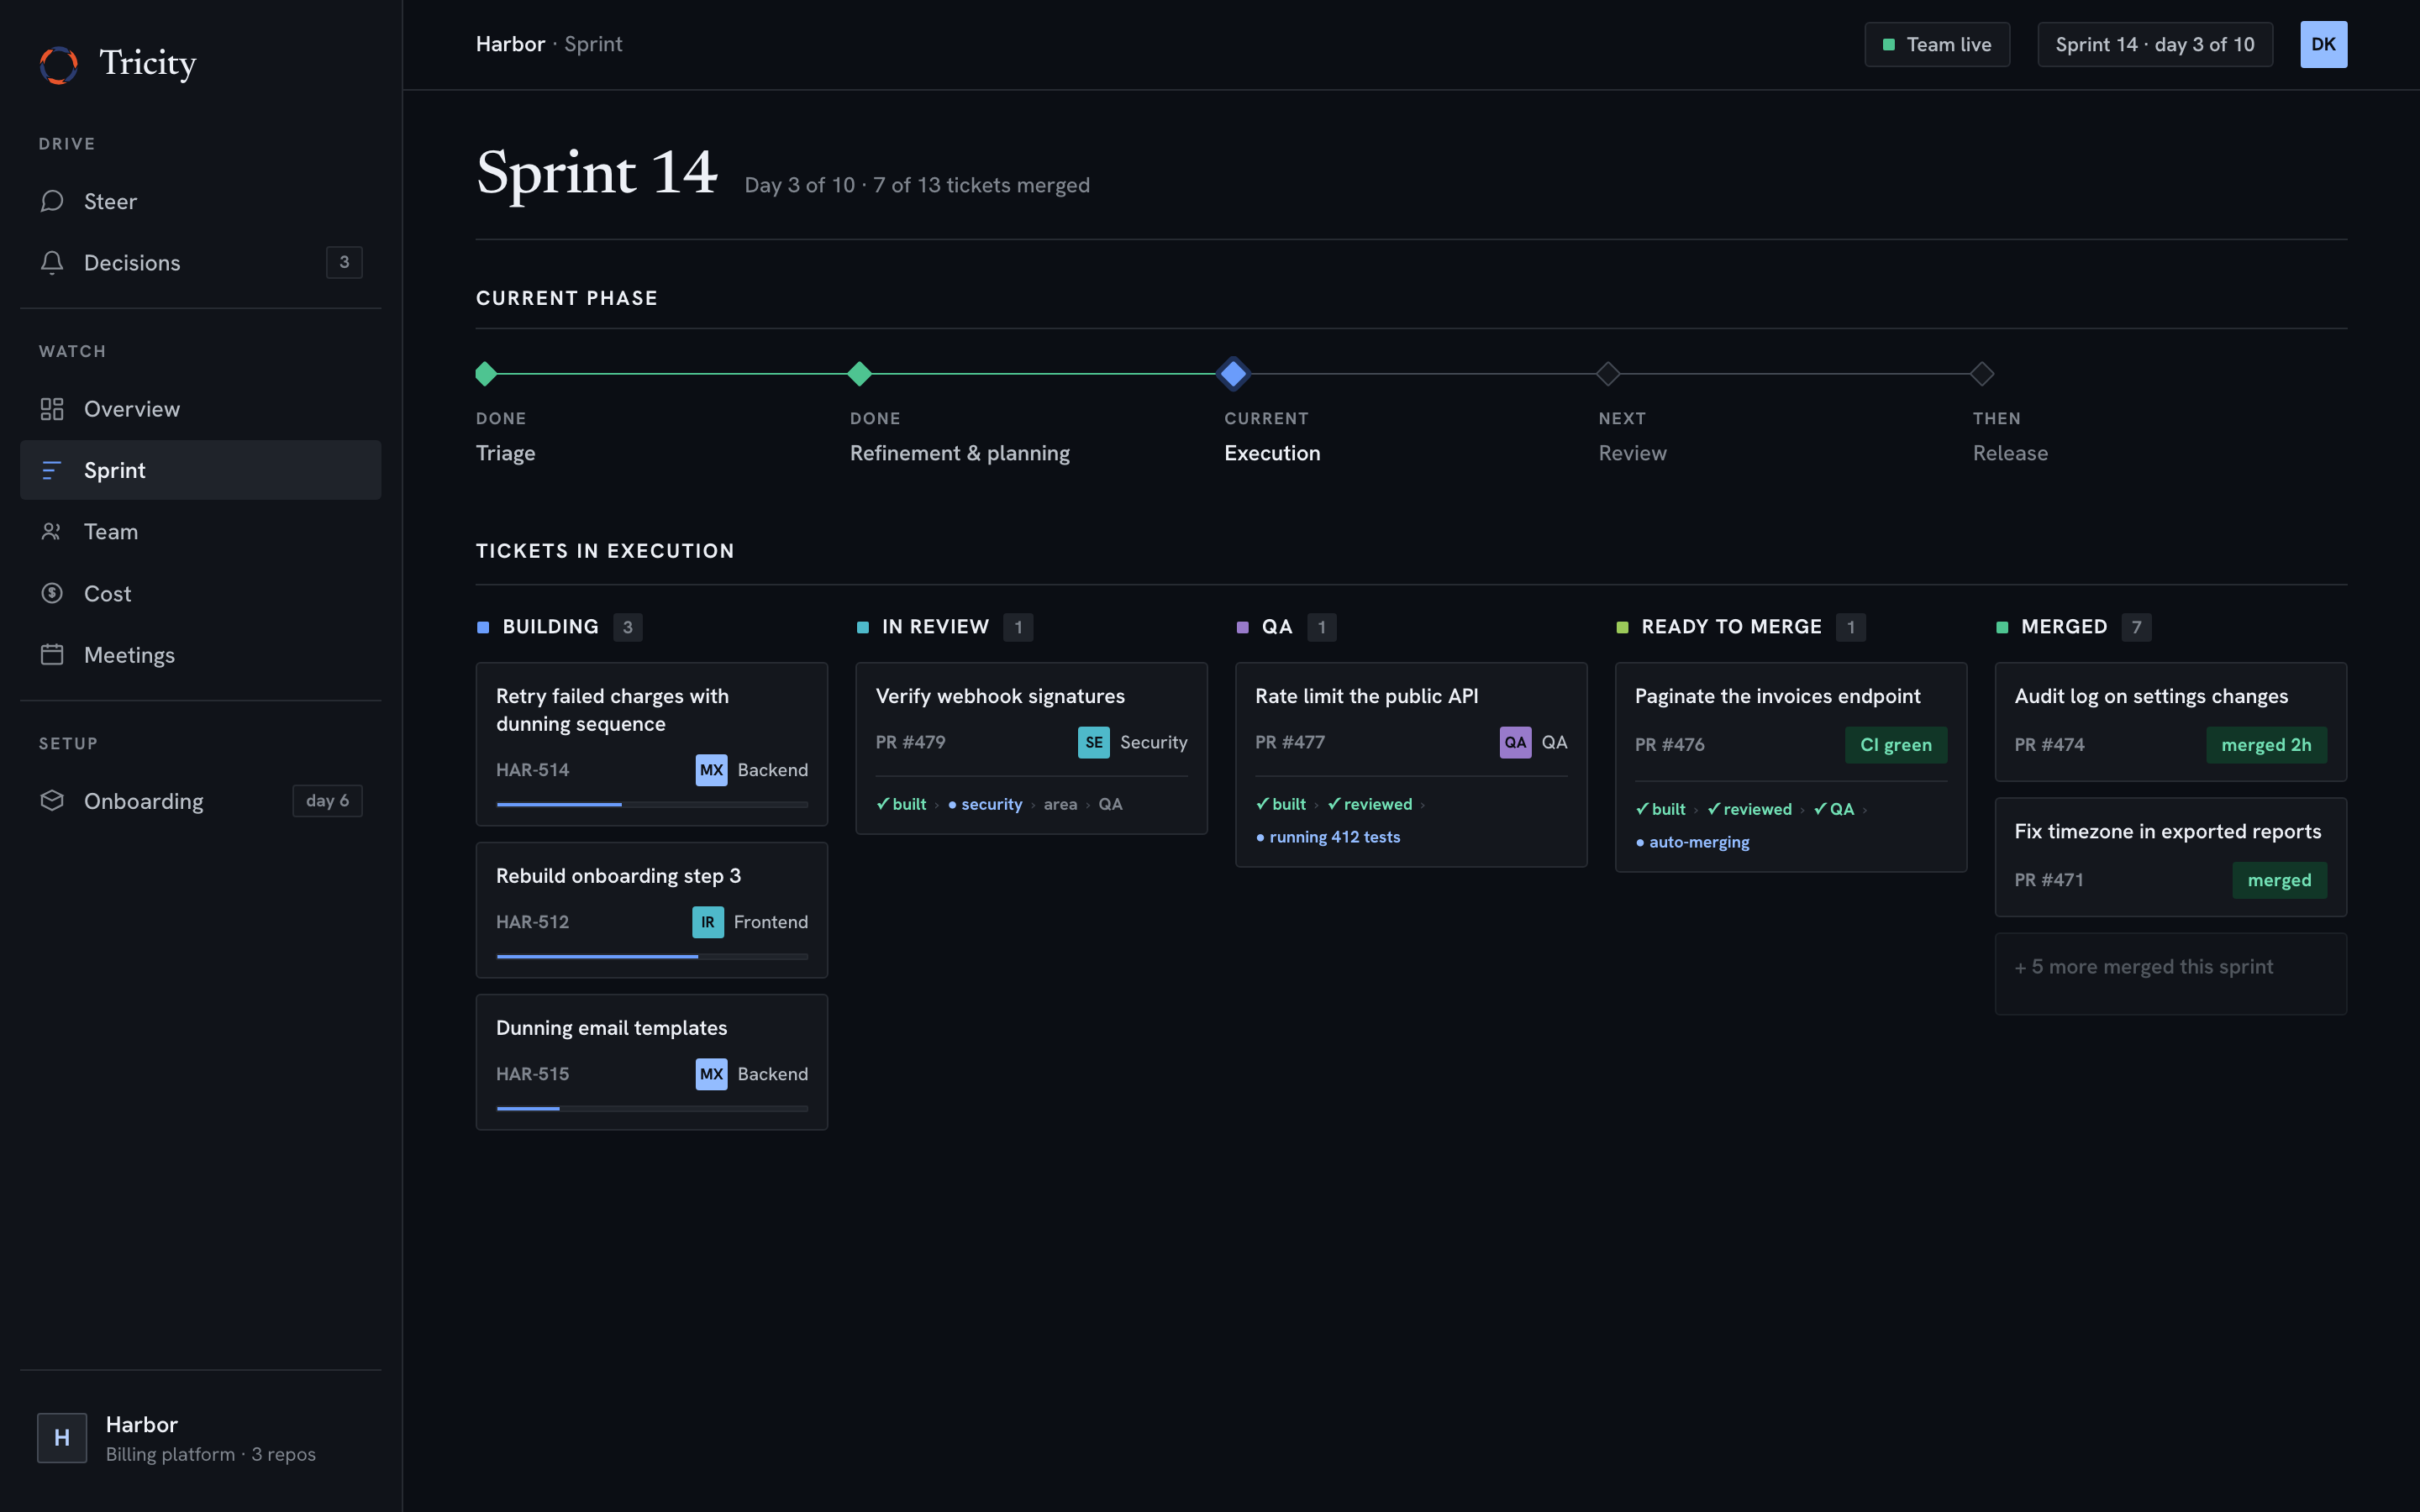Click the 'running 412 tests' status text
Image resolution: width=2420 pixels, height=1512 pixels.
[x=1334, y=837]
